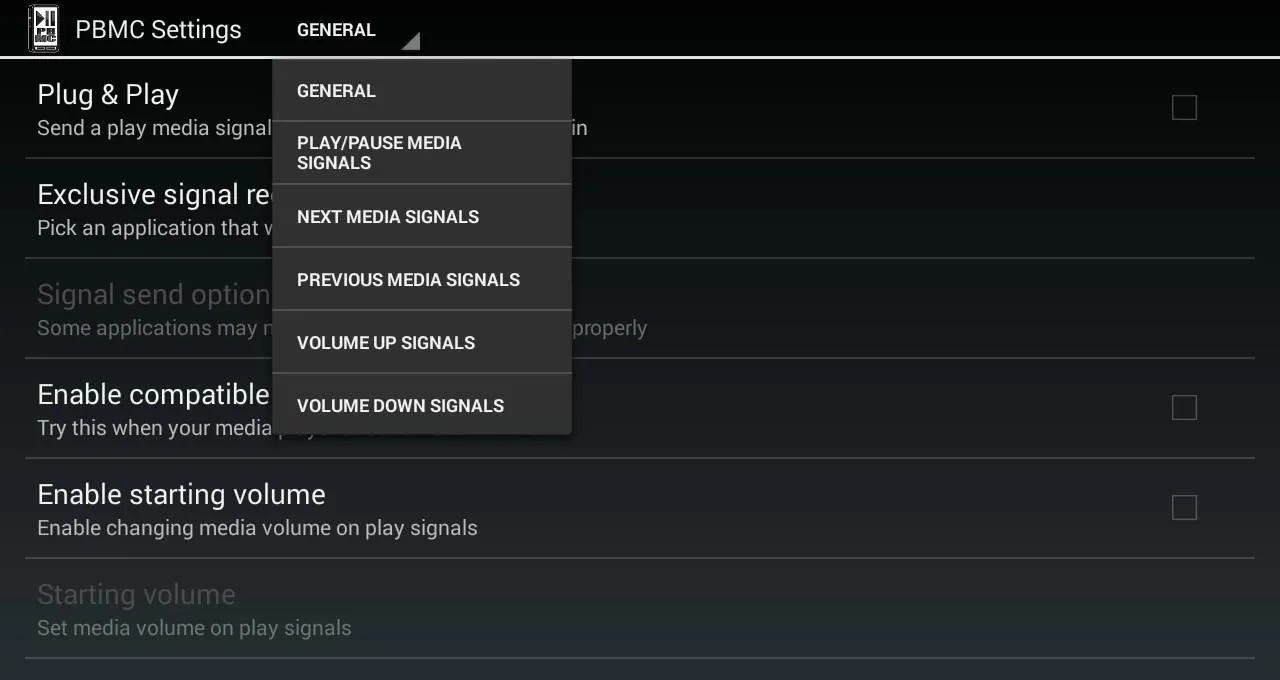1280x680 pixels.
Task: Pick NEXT MEDIA SIGNALS entry
Action: pyautogui.click(x=422, y=216)
